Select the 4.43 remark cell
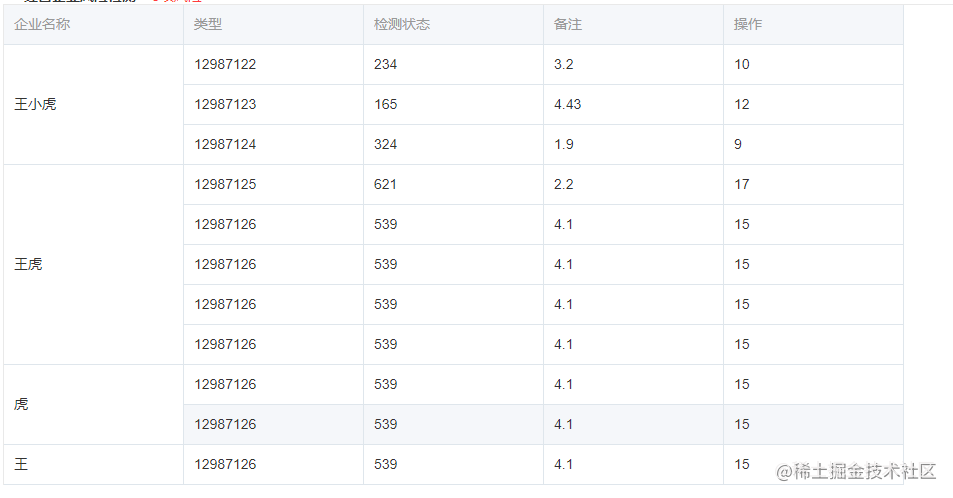Viewport: 953px width, 498px height. [x=567, y=104]
